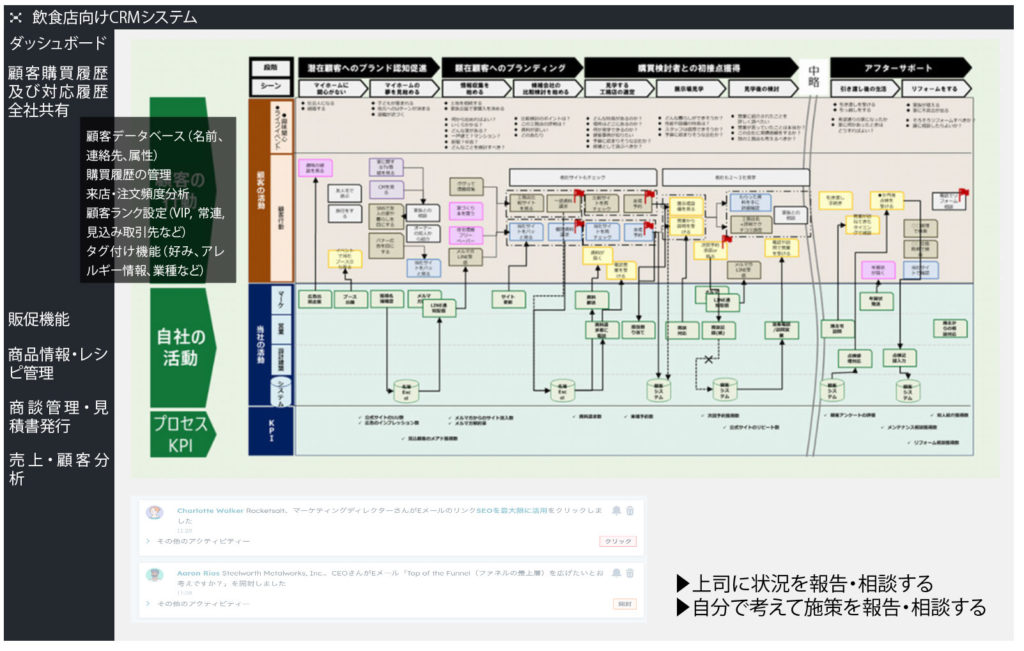Select 顧客購買履歴及び対応履歴全社共有 menu item
Image resolution: width=1024 pixels, height=651 pixels.
click(x=57, y=91)
